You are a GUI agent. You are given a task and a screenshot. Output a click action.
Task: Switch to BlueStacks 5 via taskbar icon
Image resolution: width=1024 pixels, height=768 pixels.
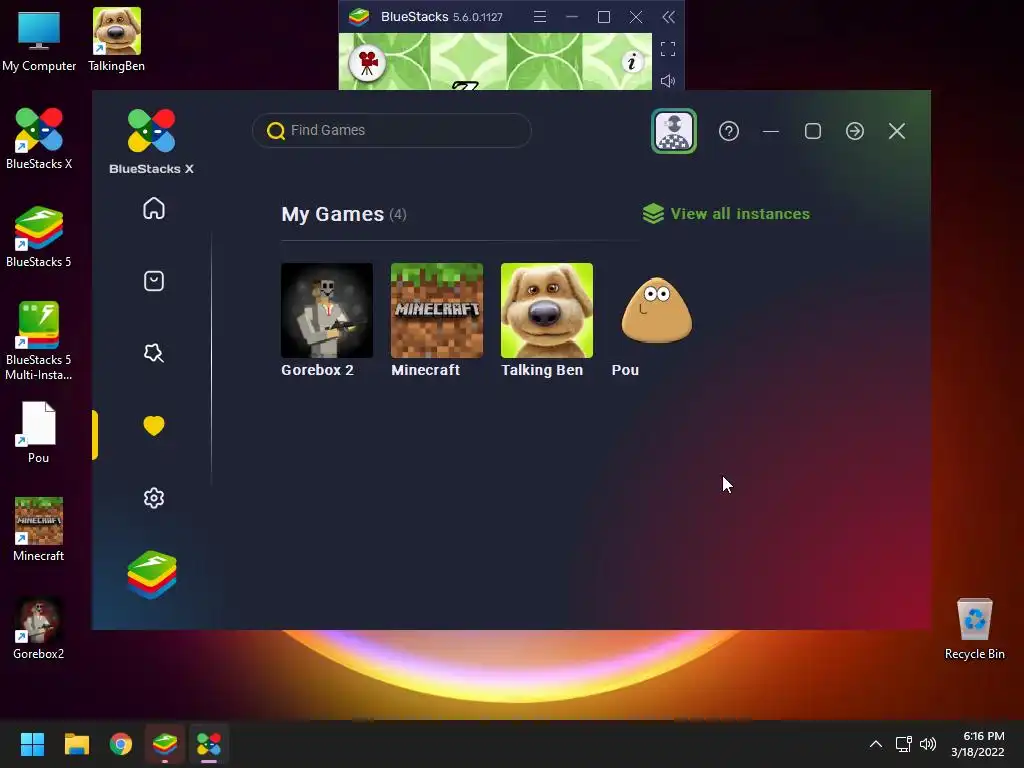coord(165,744)
